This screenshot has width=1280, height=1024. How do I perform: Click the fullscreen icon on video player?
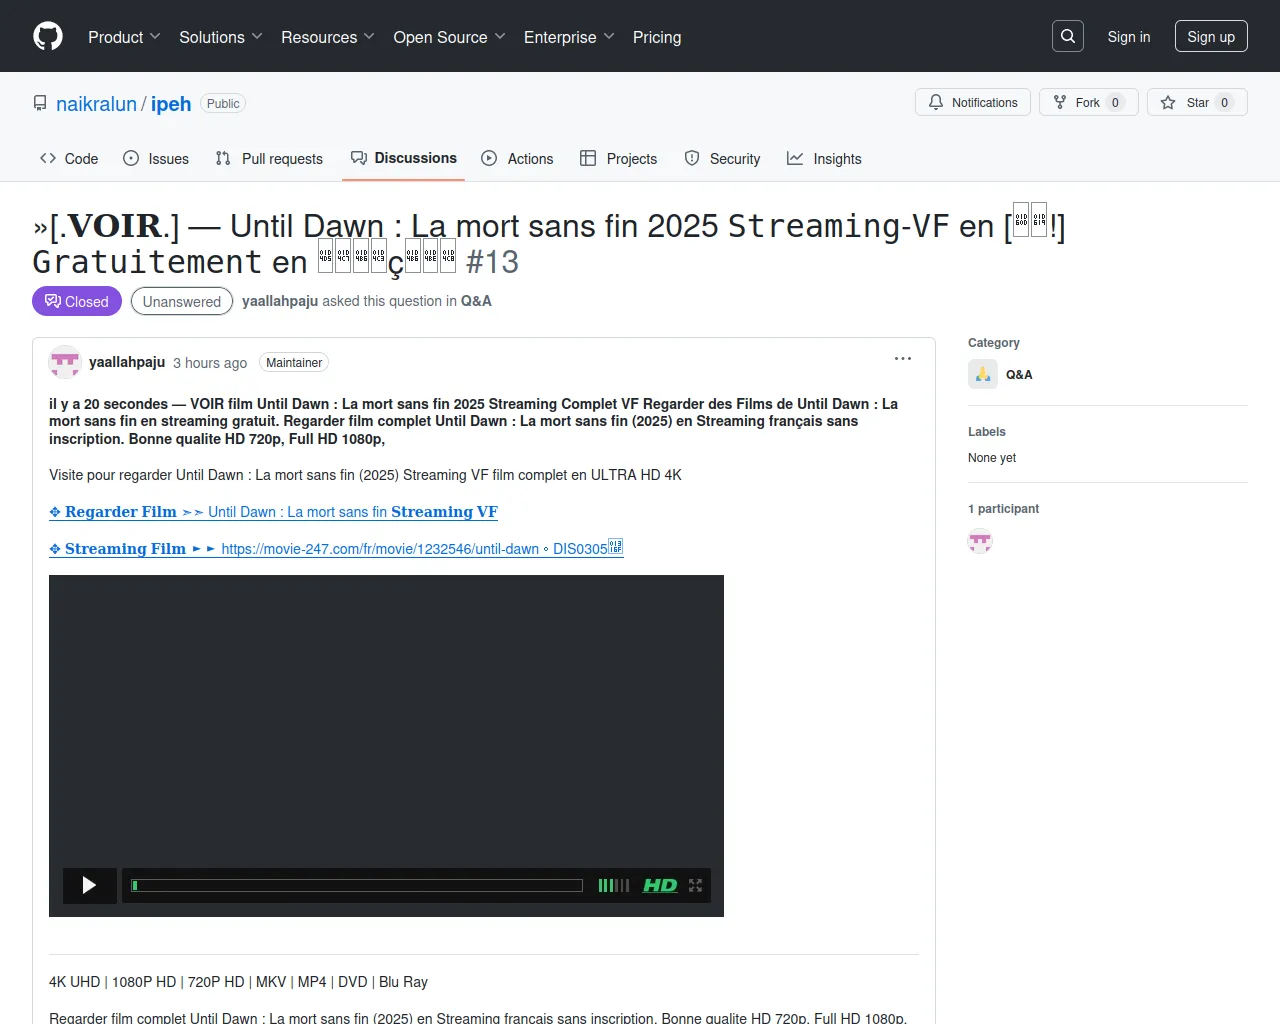pyautogui.click(x=696, y=885)
